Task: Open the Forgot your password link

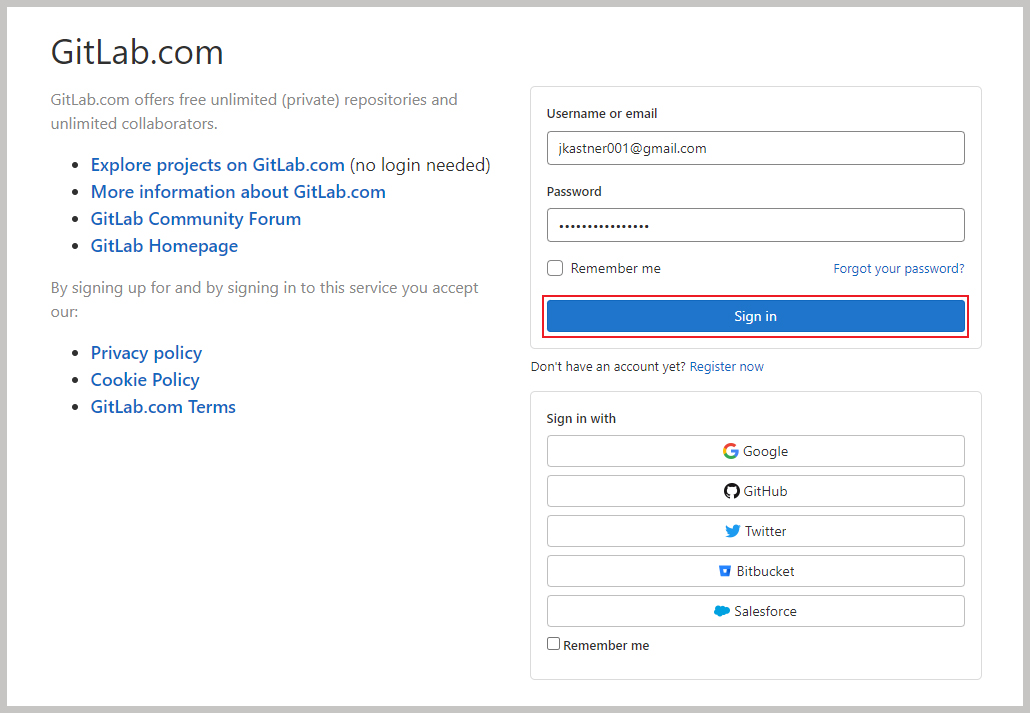Action: [x=899, y=268]
